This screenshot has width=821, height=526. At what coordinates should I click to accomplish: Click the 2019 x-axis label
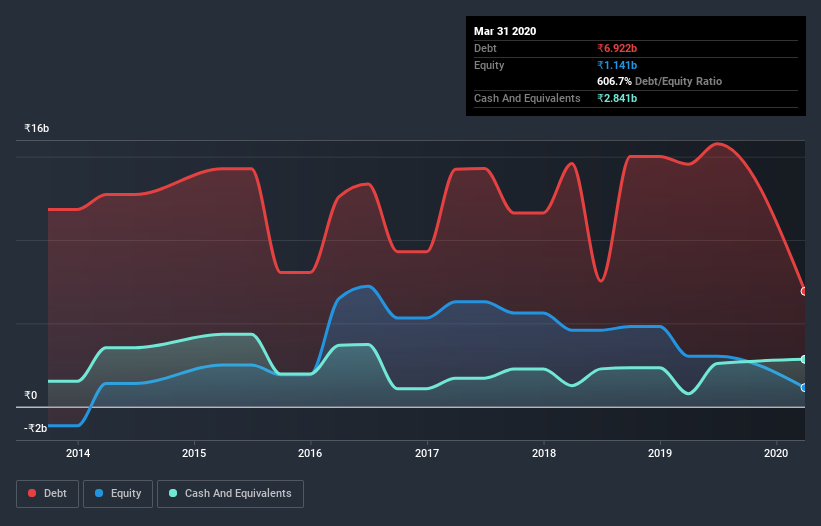[x=660, y=453]
